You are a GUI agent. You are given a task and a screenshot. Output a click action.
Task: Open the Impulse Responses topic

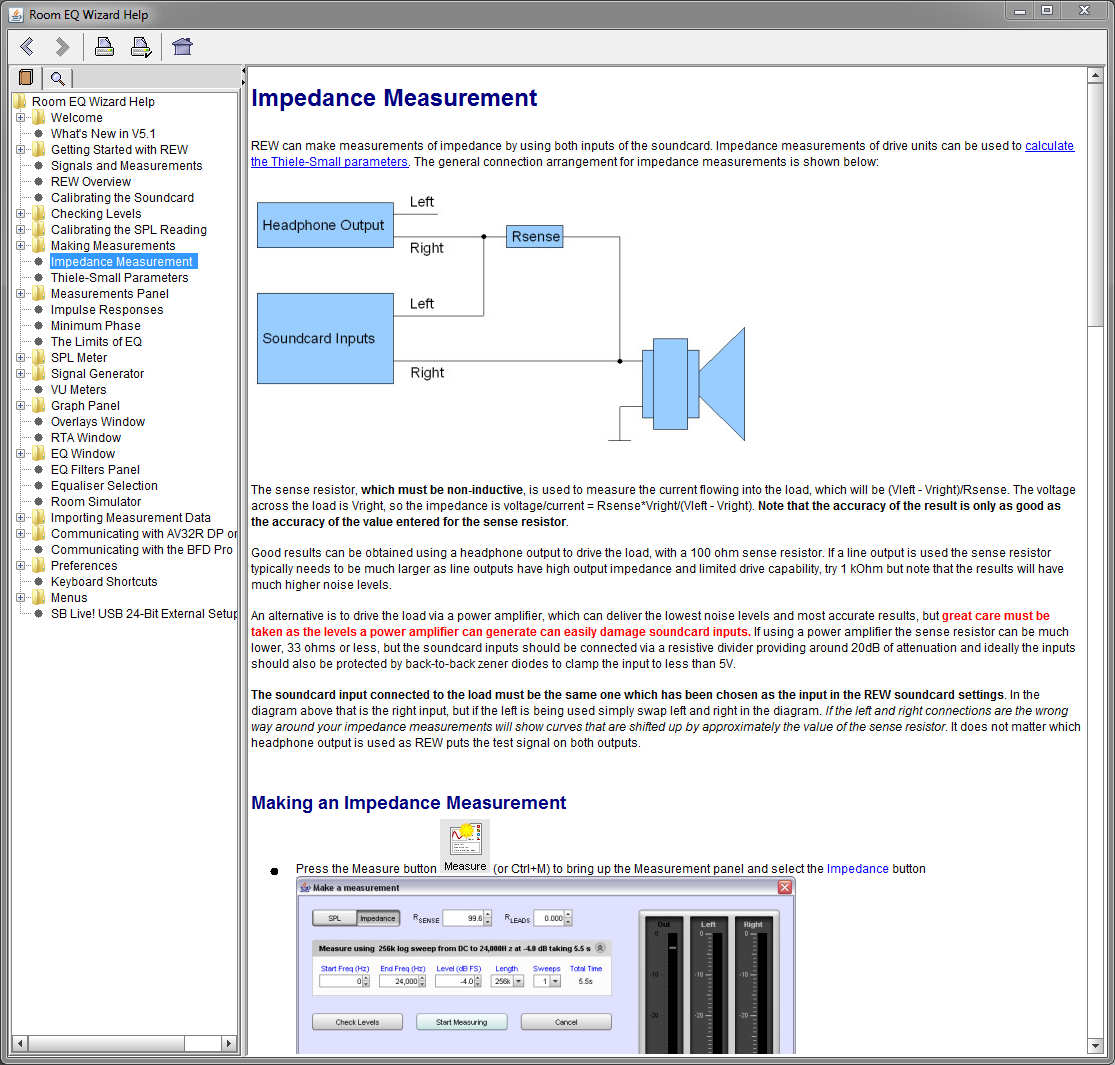[x=107, y=310]
